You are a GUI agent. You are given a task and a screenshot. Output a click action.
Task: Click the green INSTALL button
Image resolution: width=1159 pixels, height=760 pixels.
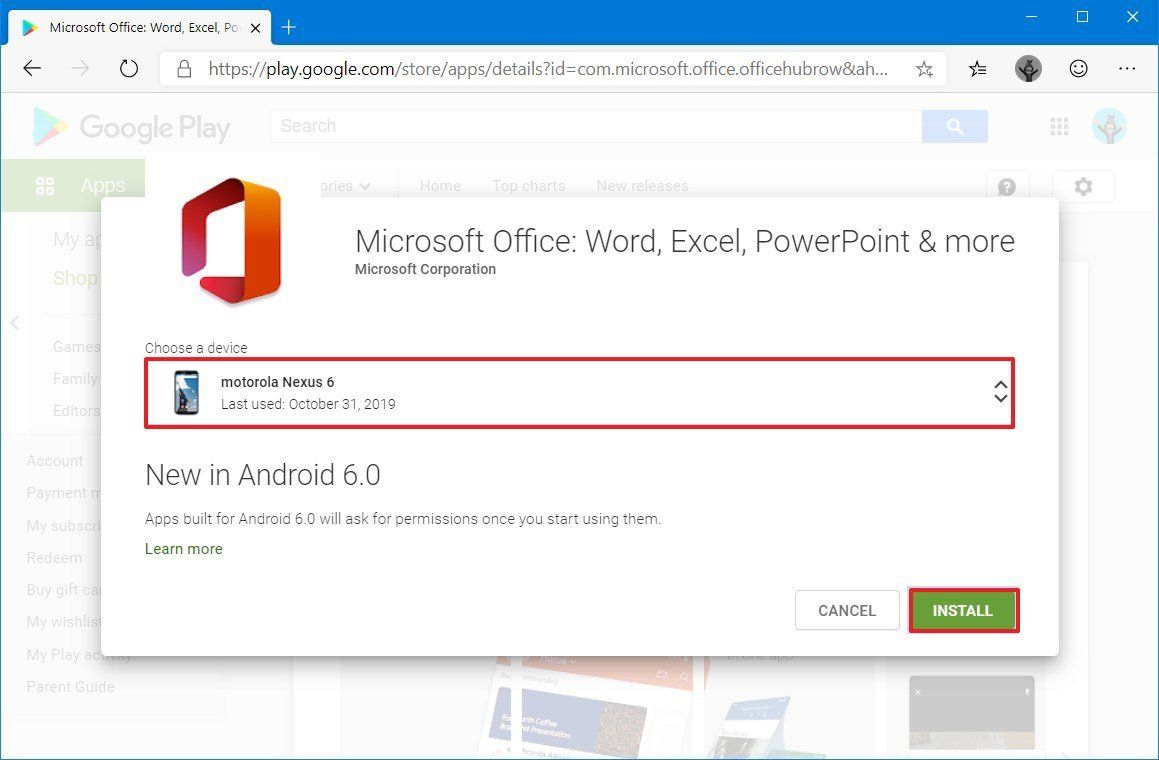[962, 610]
